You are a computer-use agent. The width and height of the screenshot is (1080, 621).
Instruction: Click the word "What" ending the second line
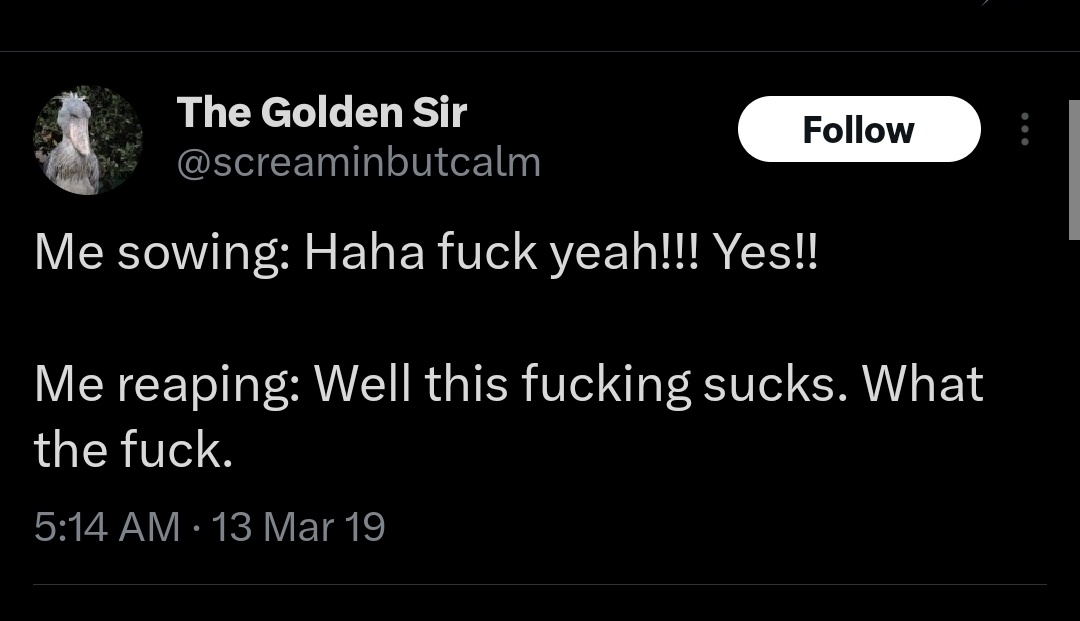click(922, 385)
